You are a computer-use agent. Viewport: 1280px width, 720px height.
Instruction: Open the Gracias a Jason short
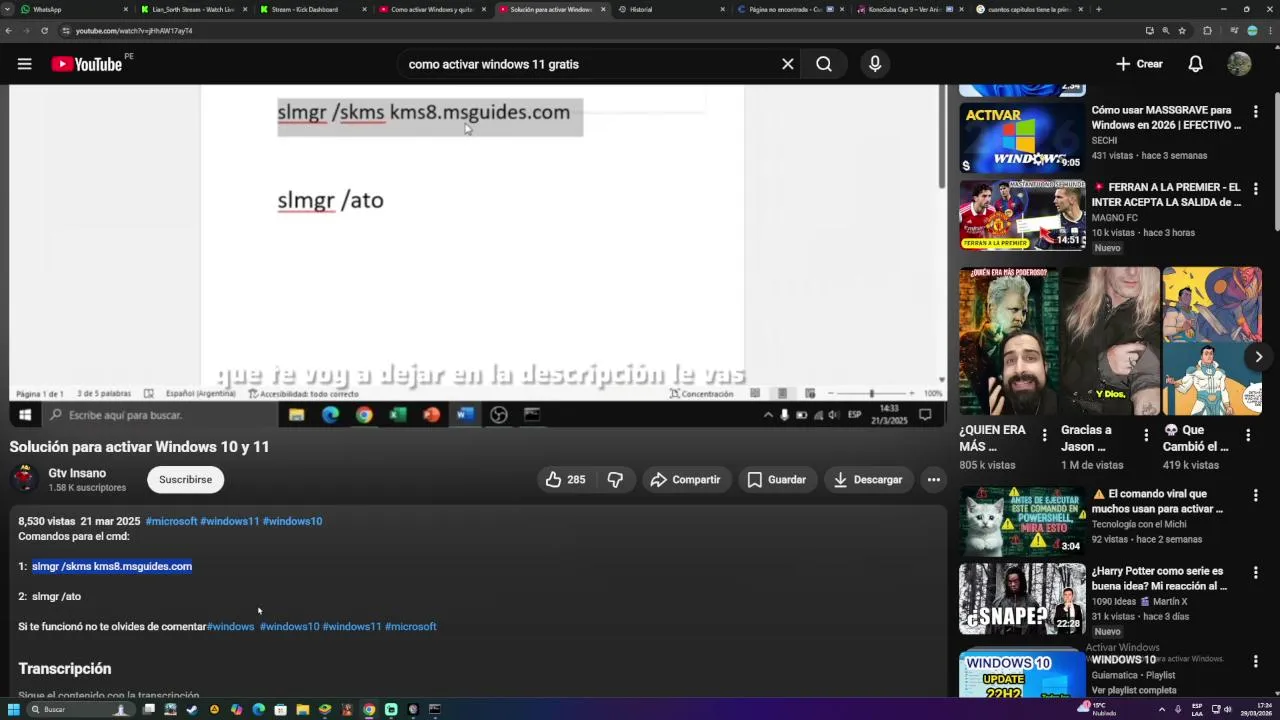(x=1110, y=340)
